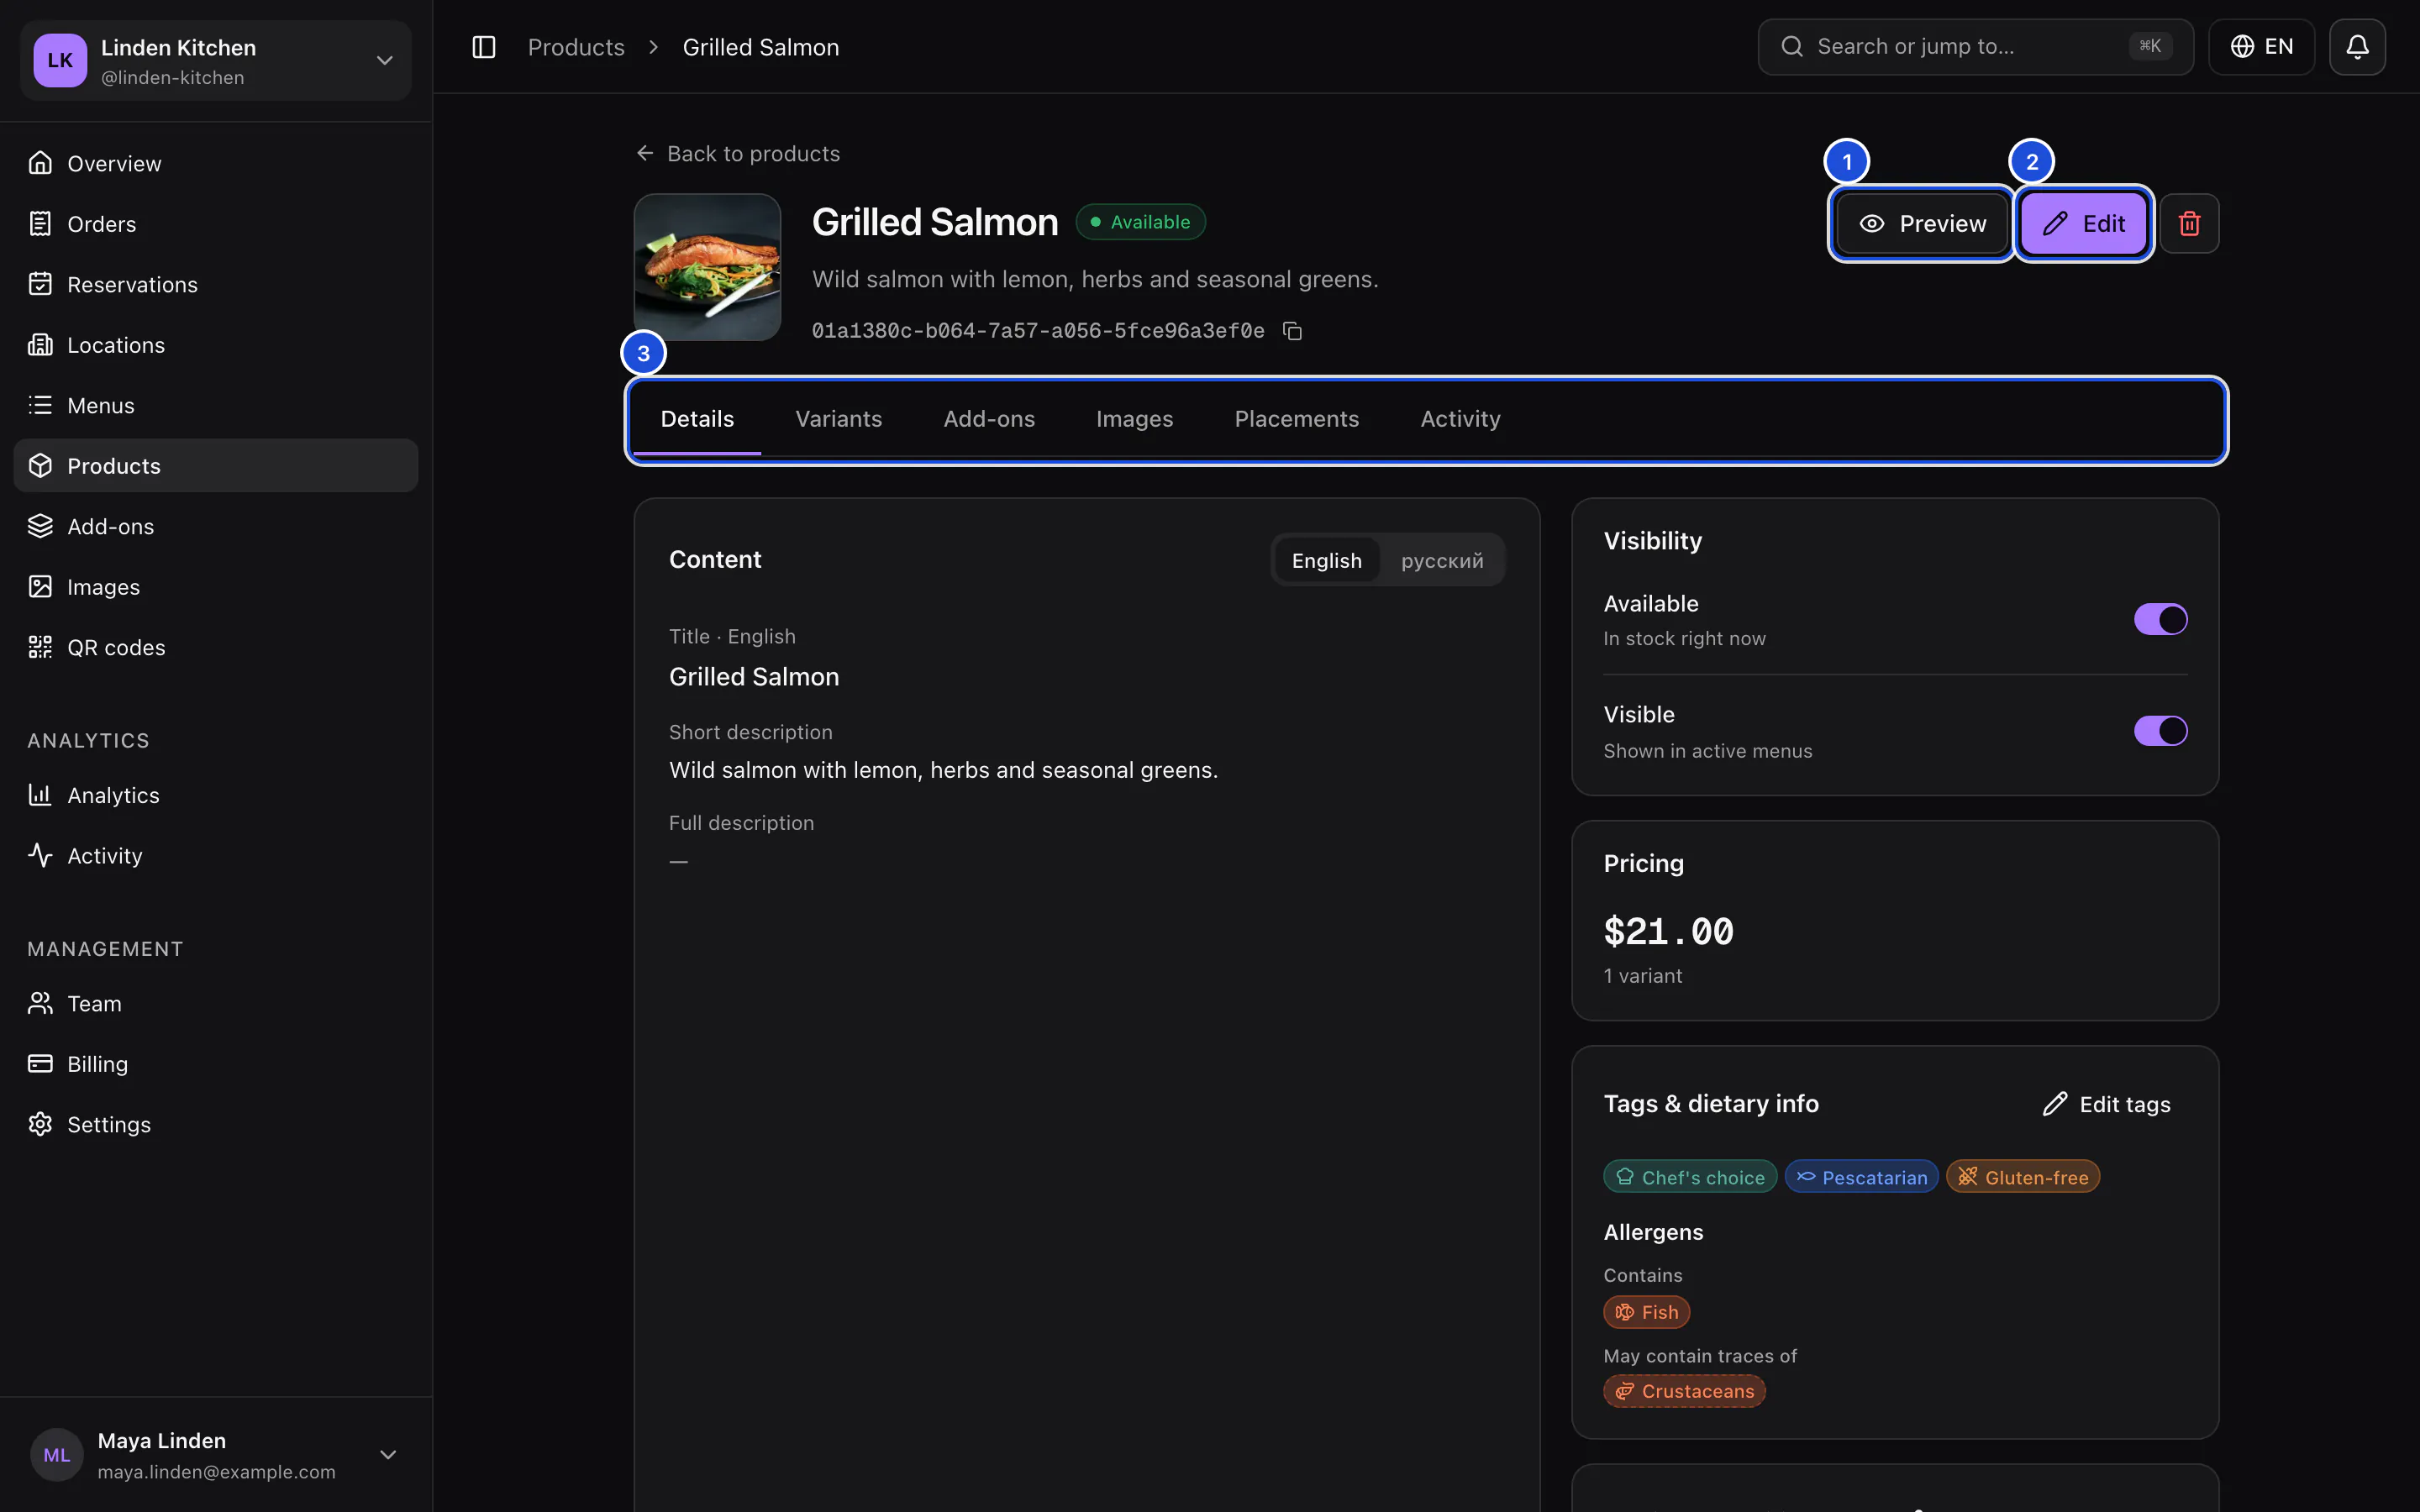The height and width of the screenshot is (1512, 2420).
Task: Open Billing page
Action: (216, 1064)
